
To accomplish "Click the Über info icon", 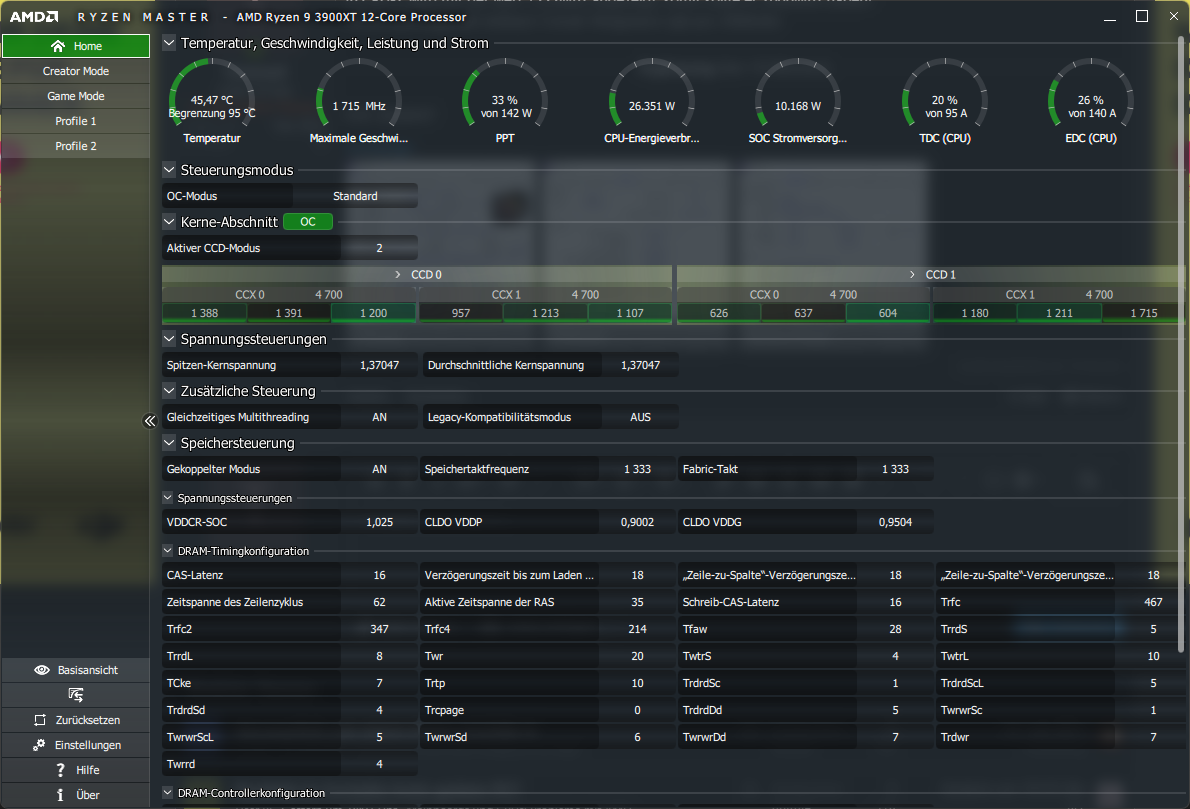I will [x=60, y=795].
